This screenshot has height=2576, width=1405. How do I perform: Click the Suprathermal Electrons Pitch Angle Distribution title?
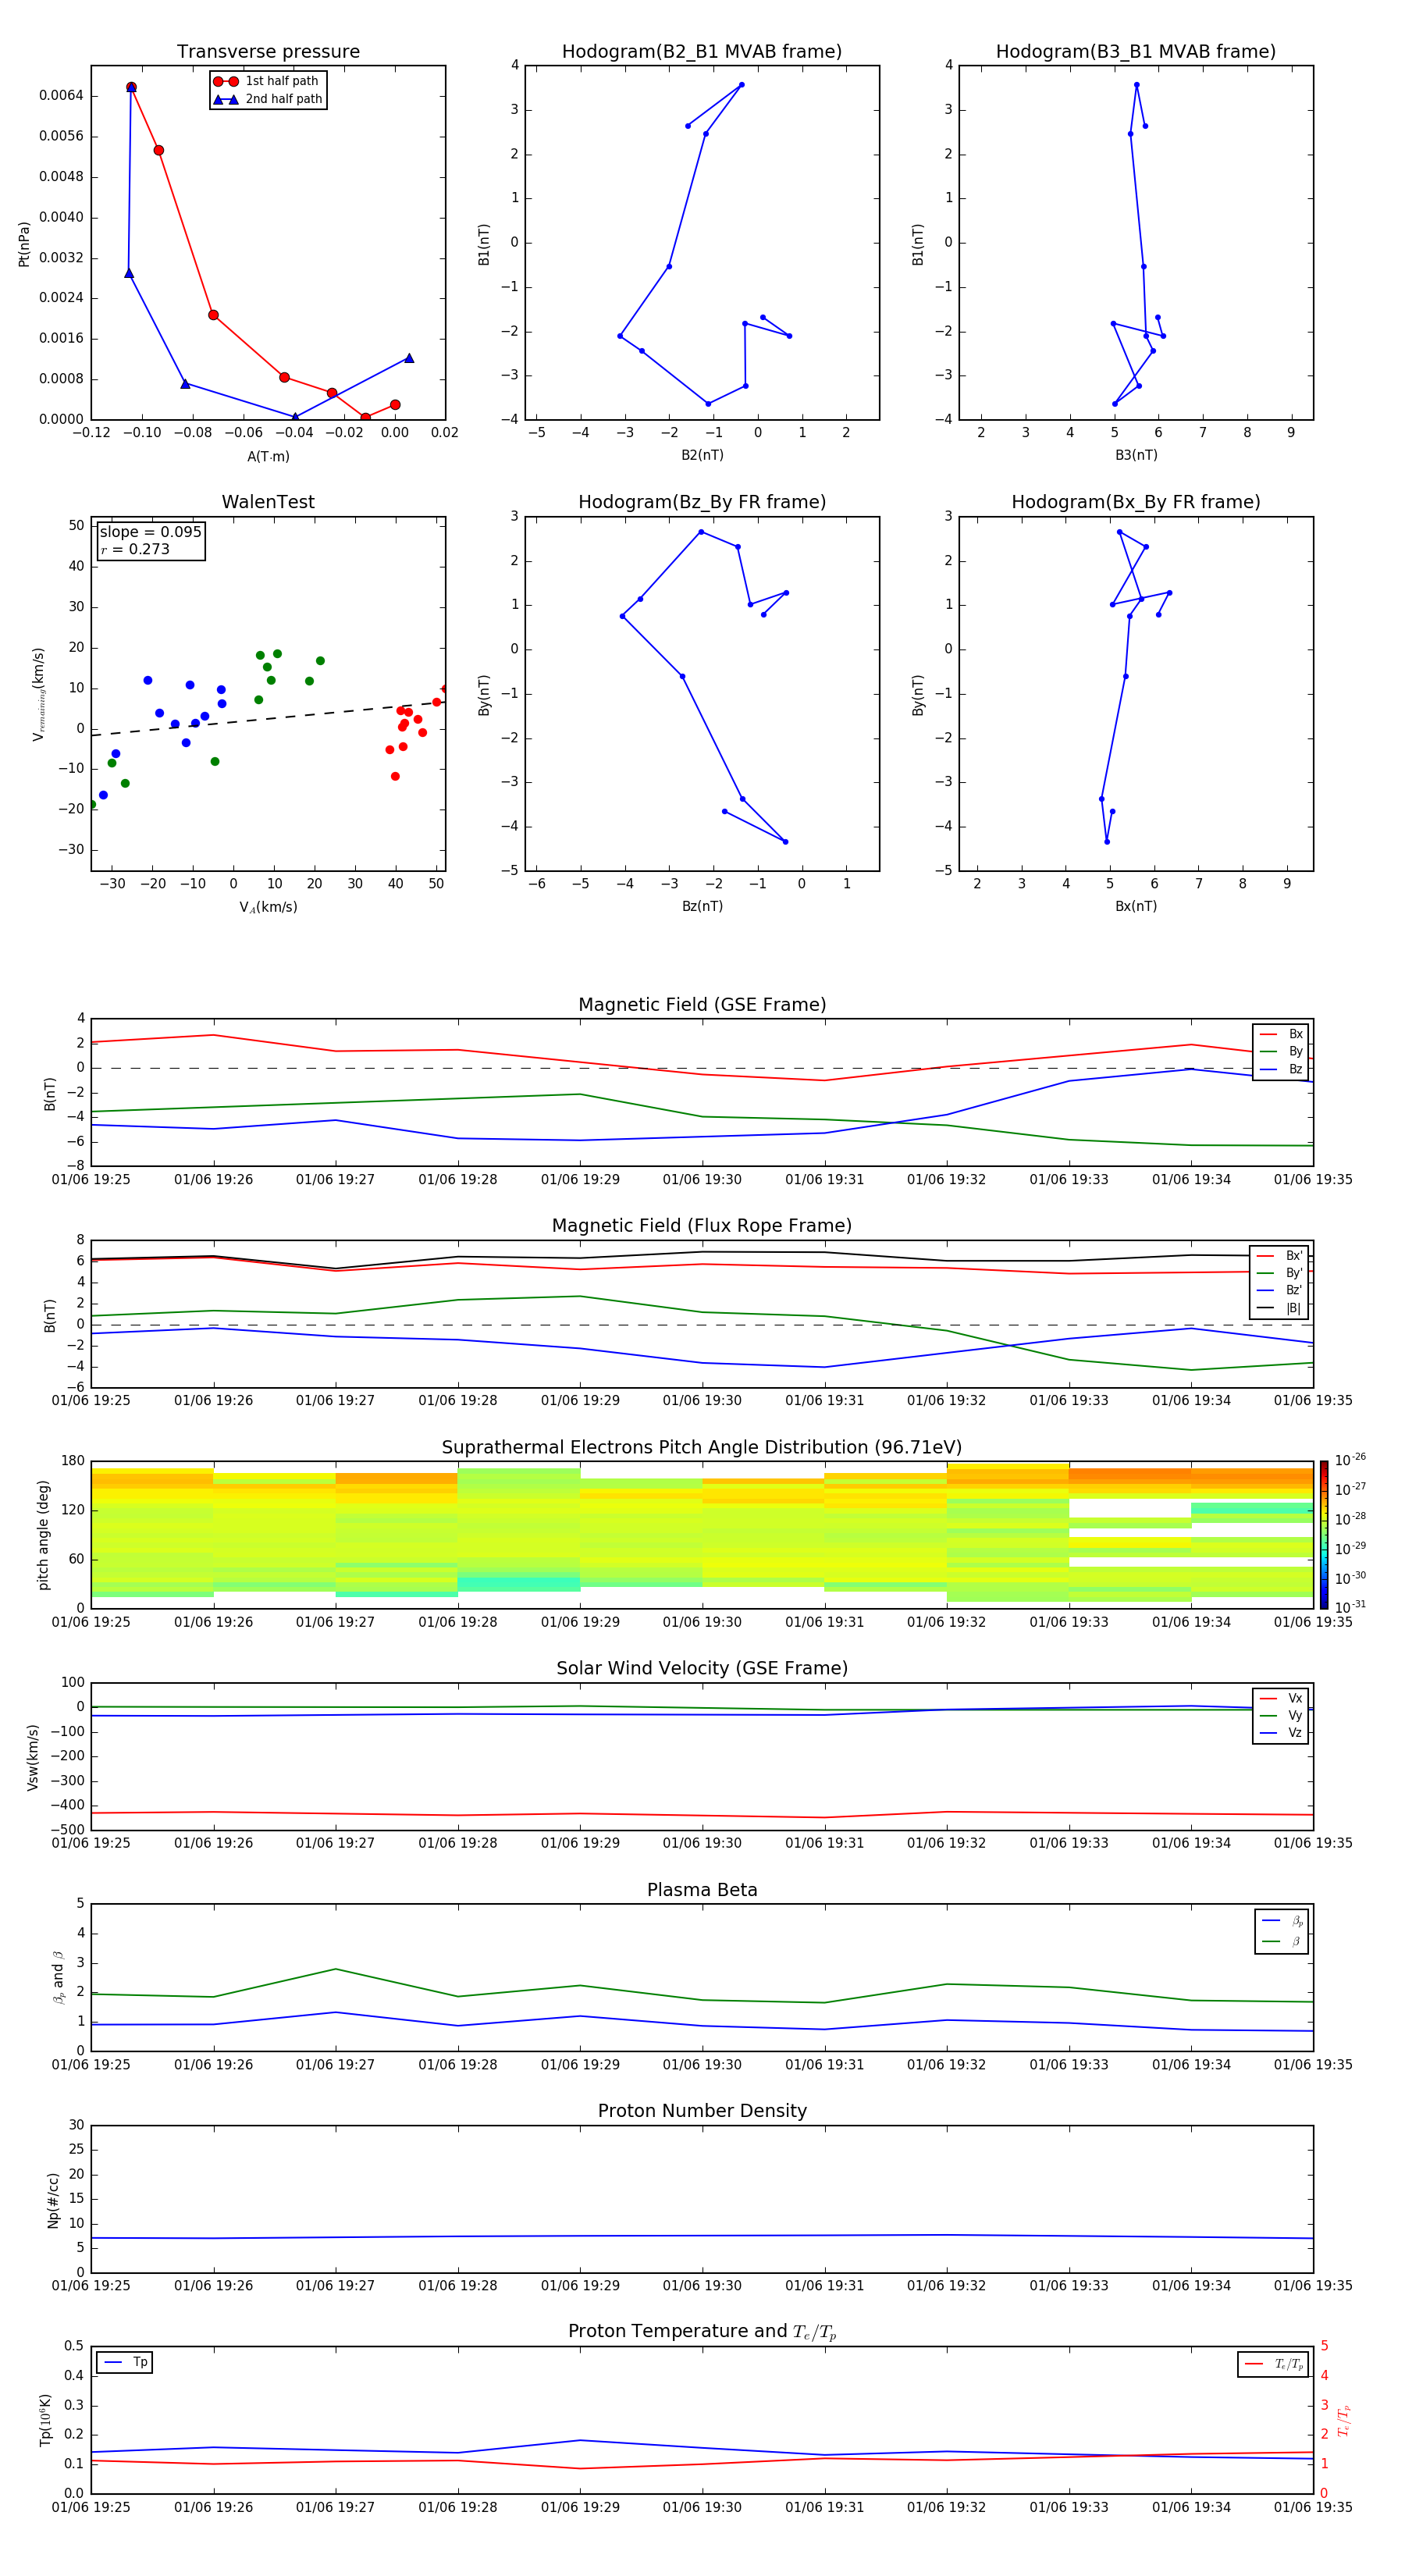tap(702, 1447)
